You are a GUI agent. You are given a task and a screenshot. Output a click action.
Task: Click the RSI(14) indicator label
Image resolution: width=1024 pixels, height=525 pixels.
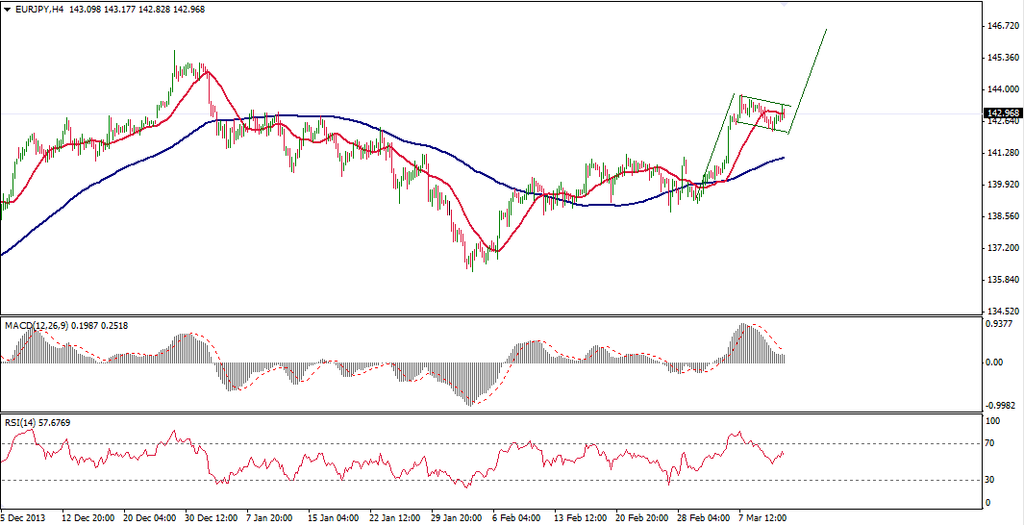22,423
